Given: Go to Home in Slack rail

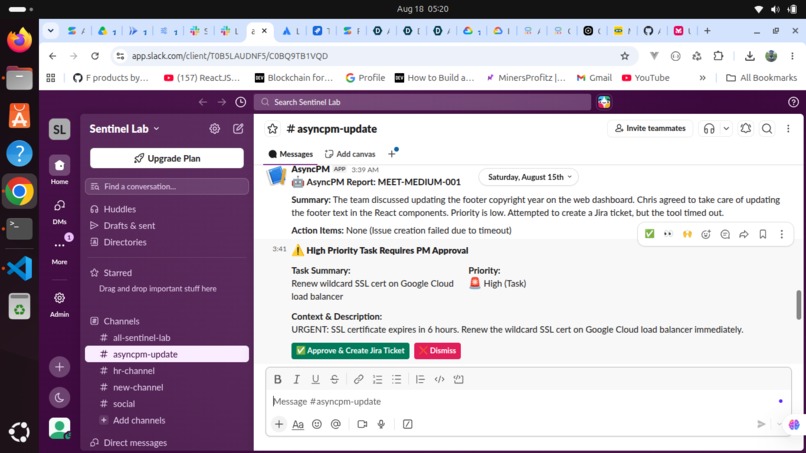Looking at the screenshot, I should [59, 170].
